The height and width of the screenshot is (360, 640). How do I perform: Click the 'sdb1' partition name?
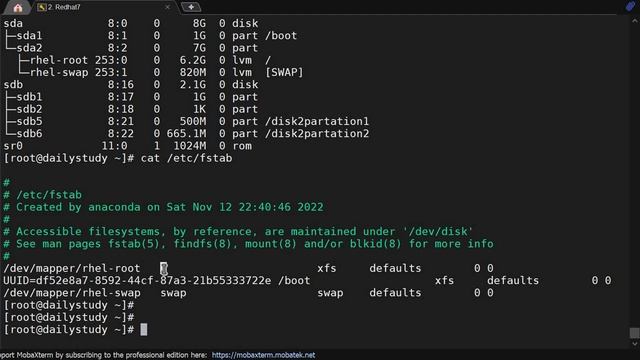[x=29, y=97]
